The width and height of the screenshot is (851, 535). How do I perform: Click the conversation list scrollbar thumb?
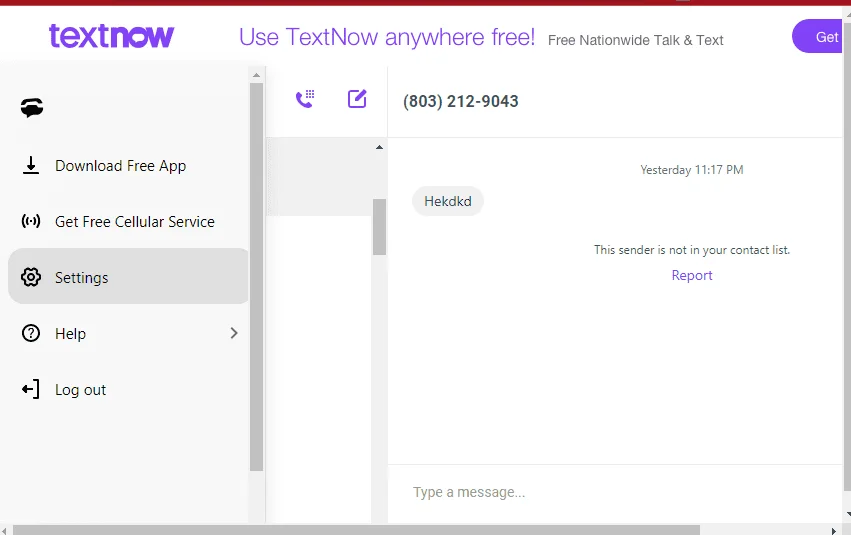(x=379, y=227)
